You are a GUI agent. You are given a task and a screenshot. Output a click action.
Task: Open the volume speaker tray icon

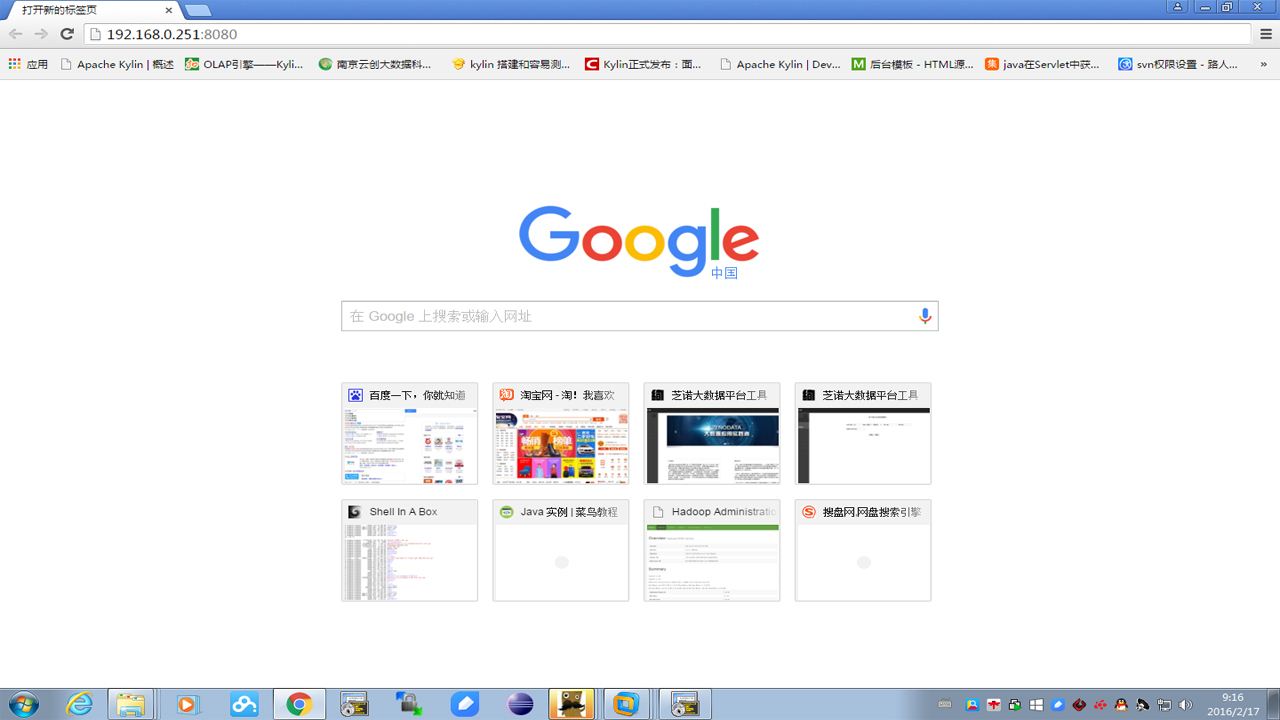click(x=1186, y=705)
